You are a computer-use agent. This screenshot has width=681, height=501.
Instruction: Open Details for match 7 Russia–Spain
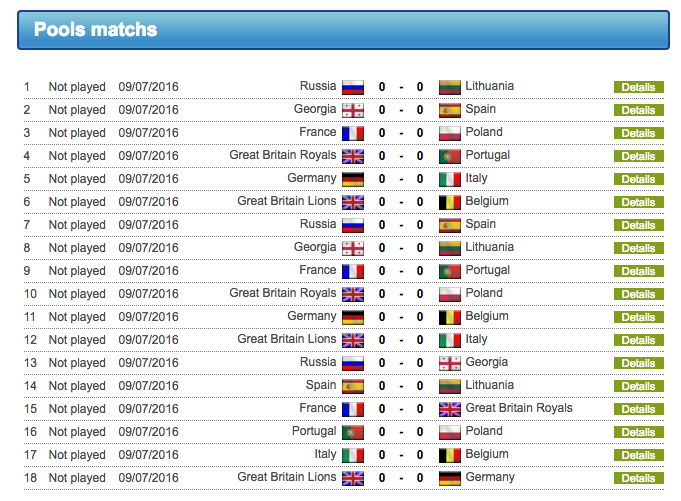click(638, 225)
